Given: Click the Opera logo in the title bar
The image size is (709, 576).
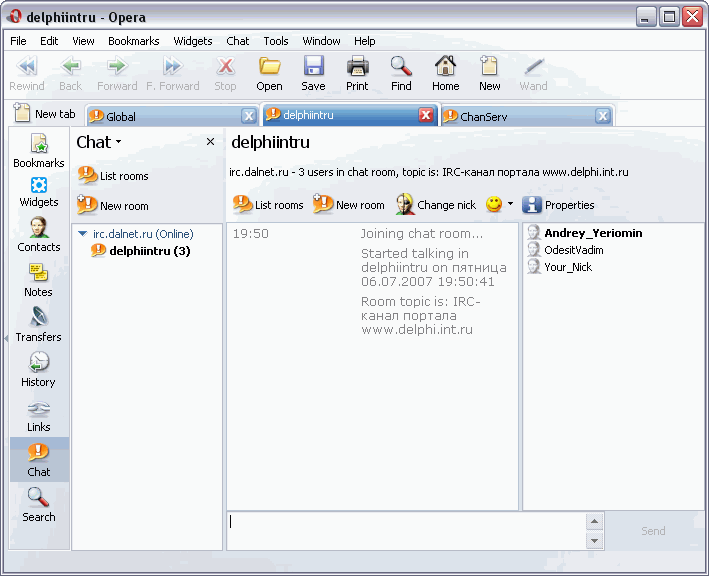Looking at the screenshot, I should (14, 17).
